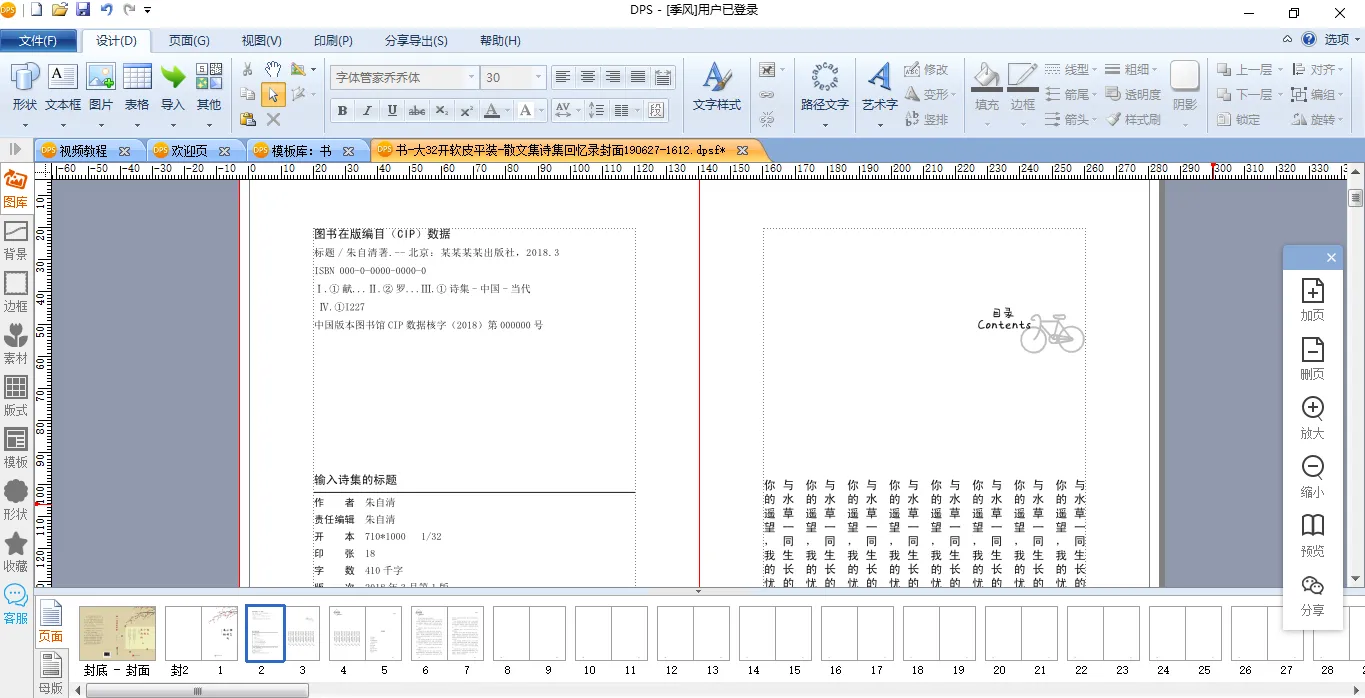Toggle underline formatting
Image resolution: width=1365 pixels, height=698 pixels.
click(x=392, y=110)
